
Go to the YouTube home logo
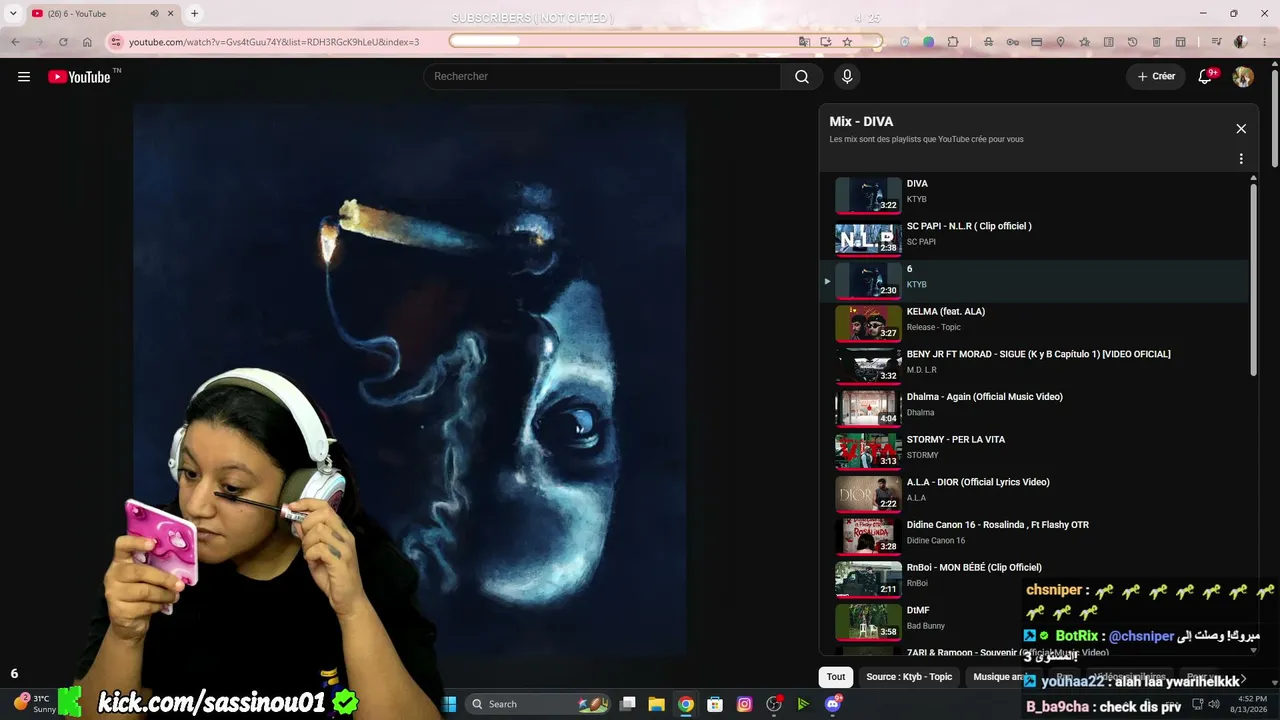[79, 77]
